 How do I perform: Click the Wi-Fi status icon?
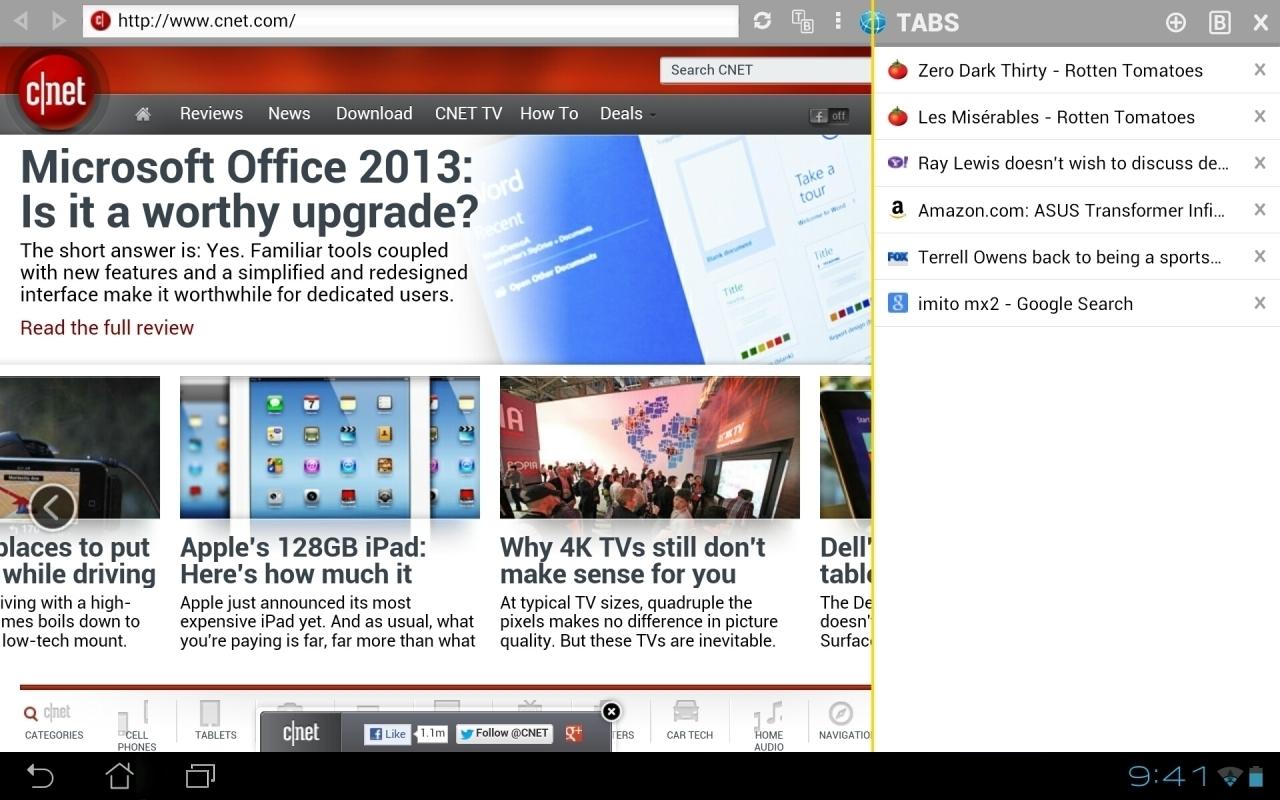[1231, 776]
